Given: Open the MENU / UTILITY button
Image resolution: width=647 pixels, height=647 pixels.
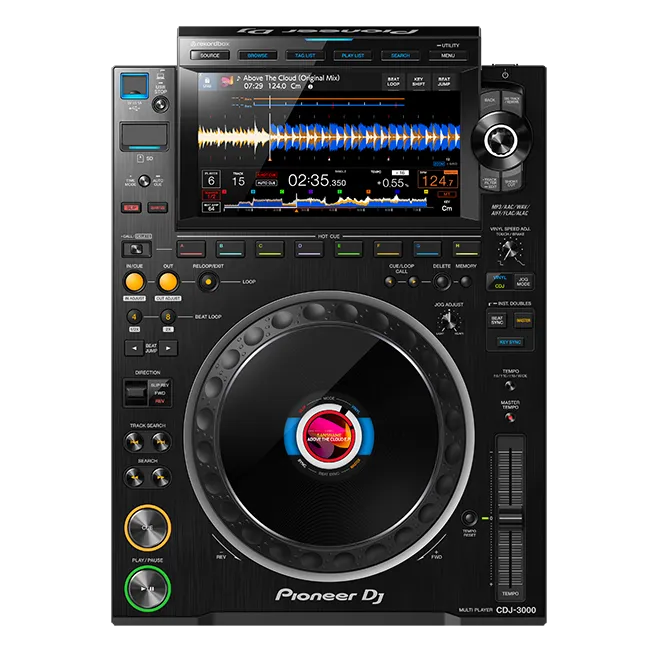Looking at the screenshot, I should (448, 55).
